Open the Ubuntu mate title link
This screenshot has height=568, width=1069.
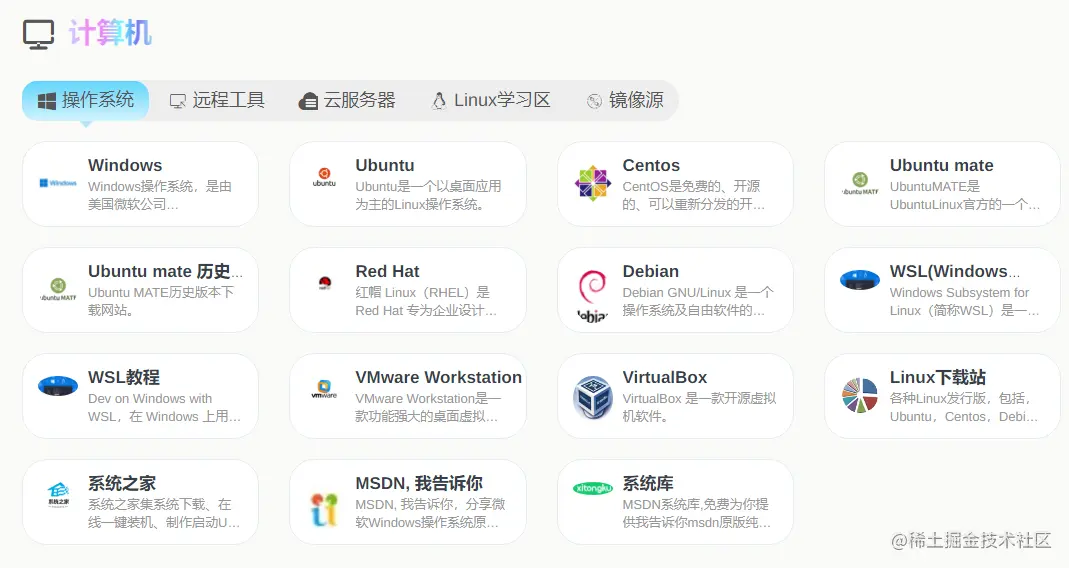(x=942, y=165)
